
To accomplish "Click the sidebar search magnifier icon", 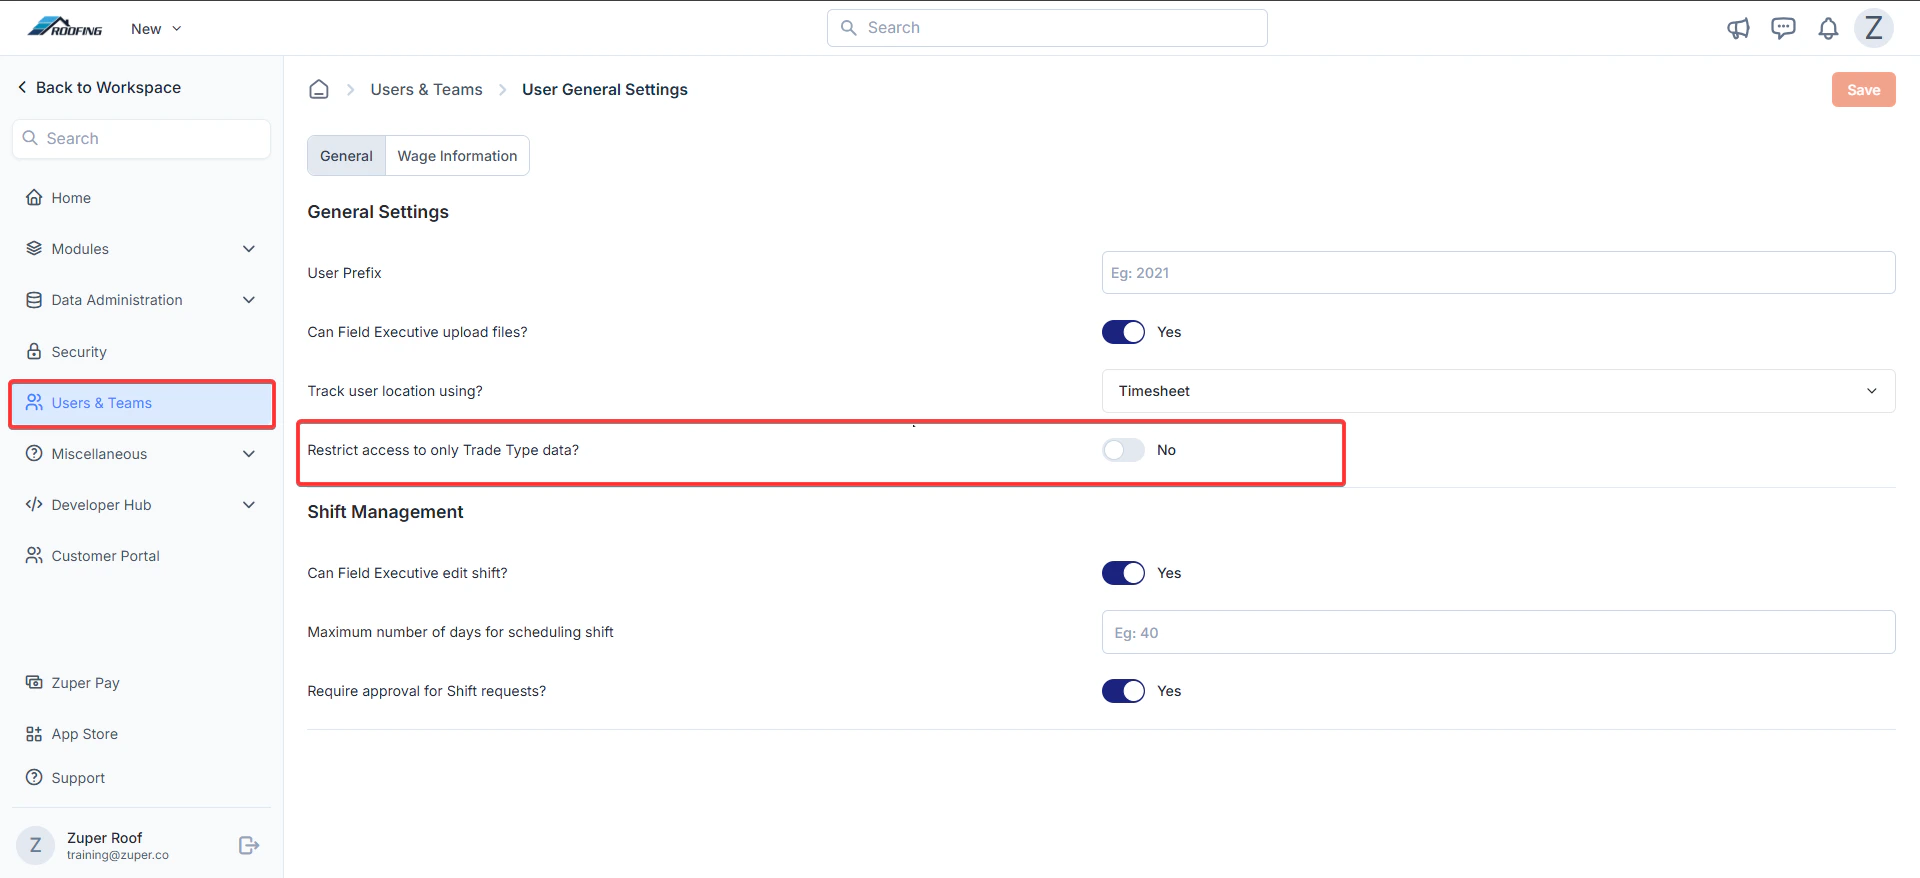I will point(30,138).
